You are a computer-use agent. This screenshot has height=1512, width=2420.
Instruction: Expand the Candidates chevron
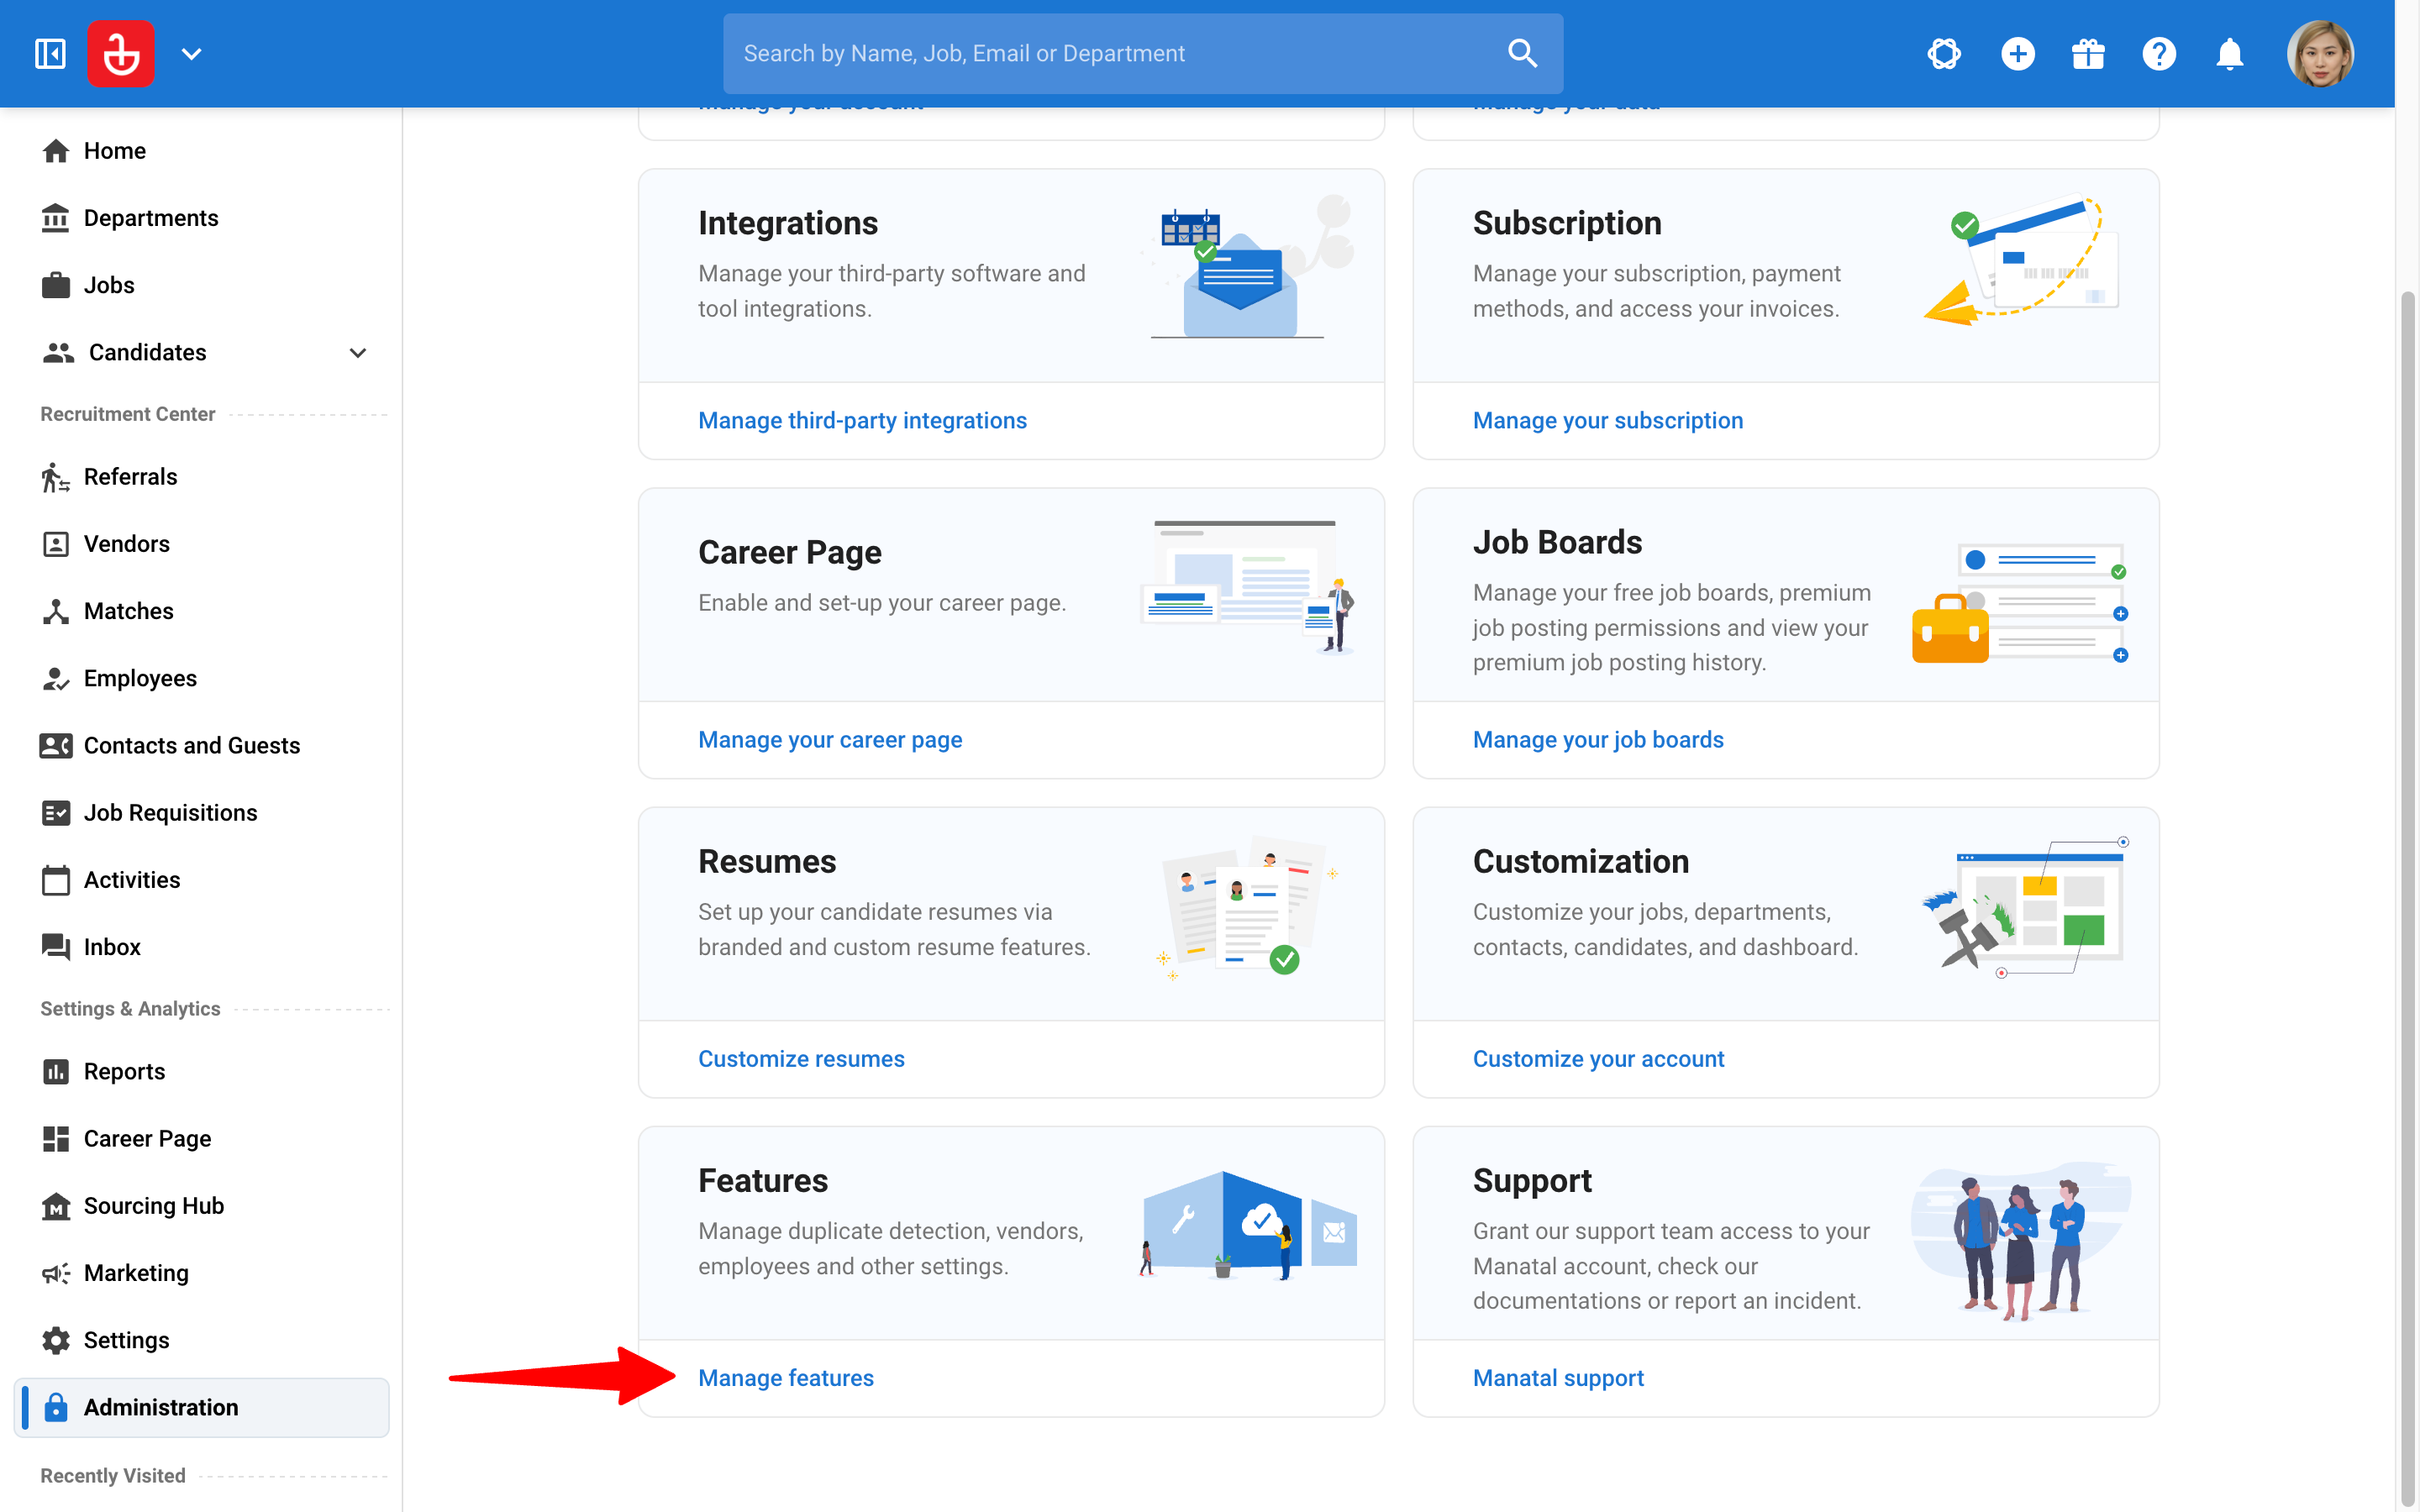pos(358,352)
